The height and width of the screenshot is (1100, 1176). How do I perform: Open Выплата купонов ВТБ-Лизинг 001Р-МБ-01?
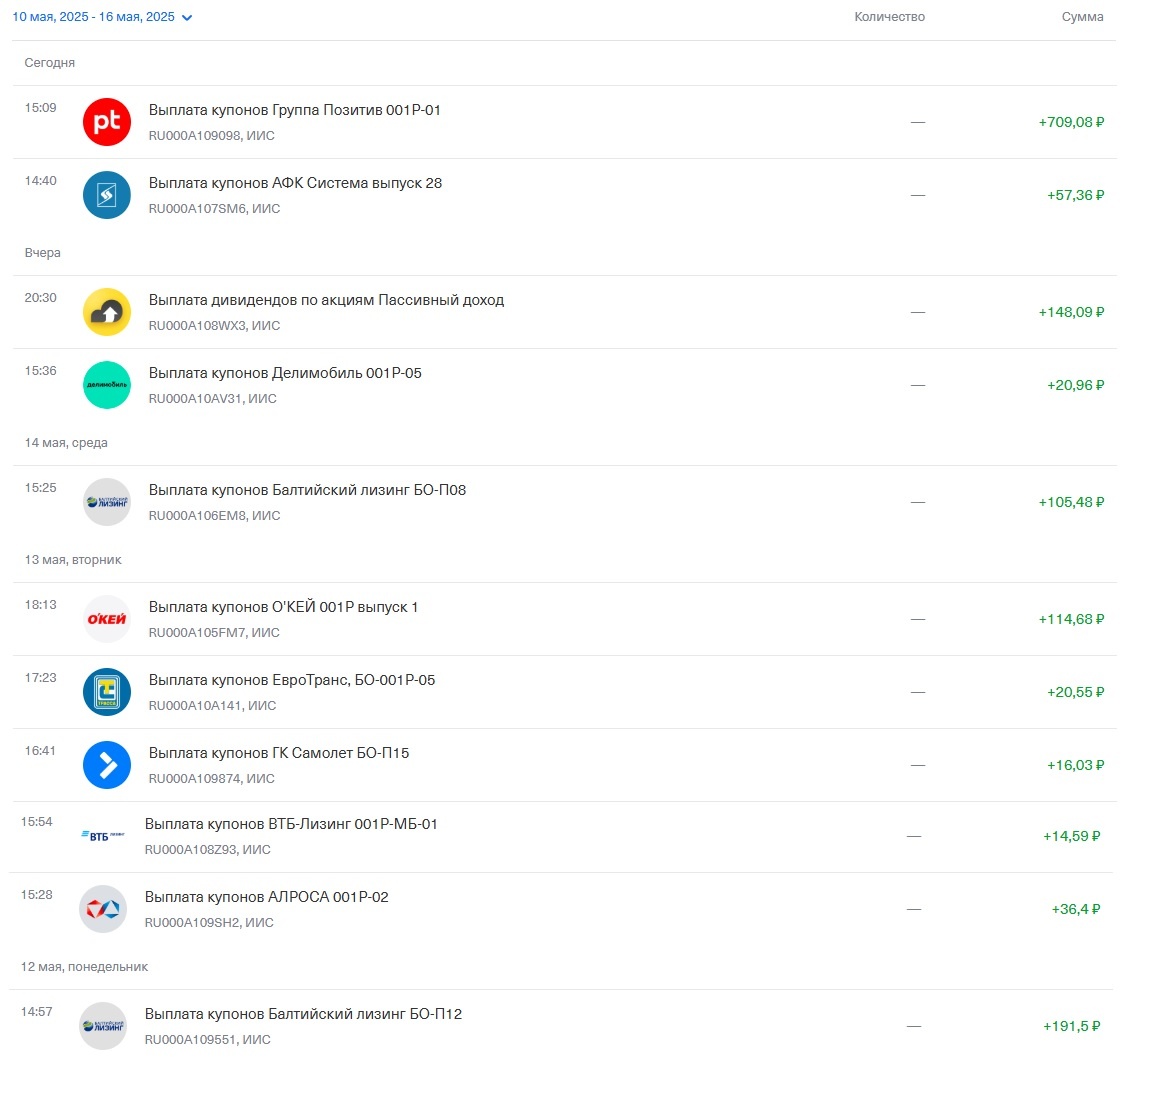click(291, 824)
